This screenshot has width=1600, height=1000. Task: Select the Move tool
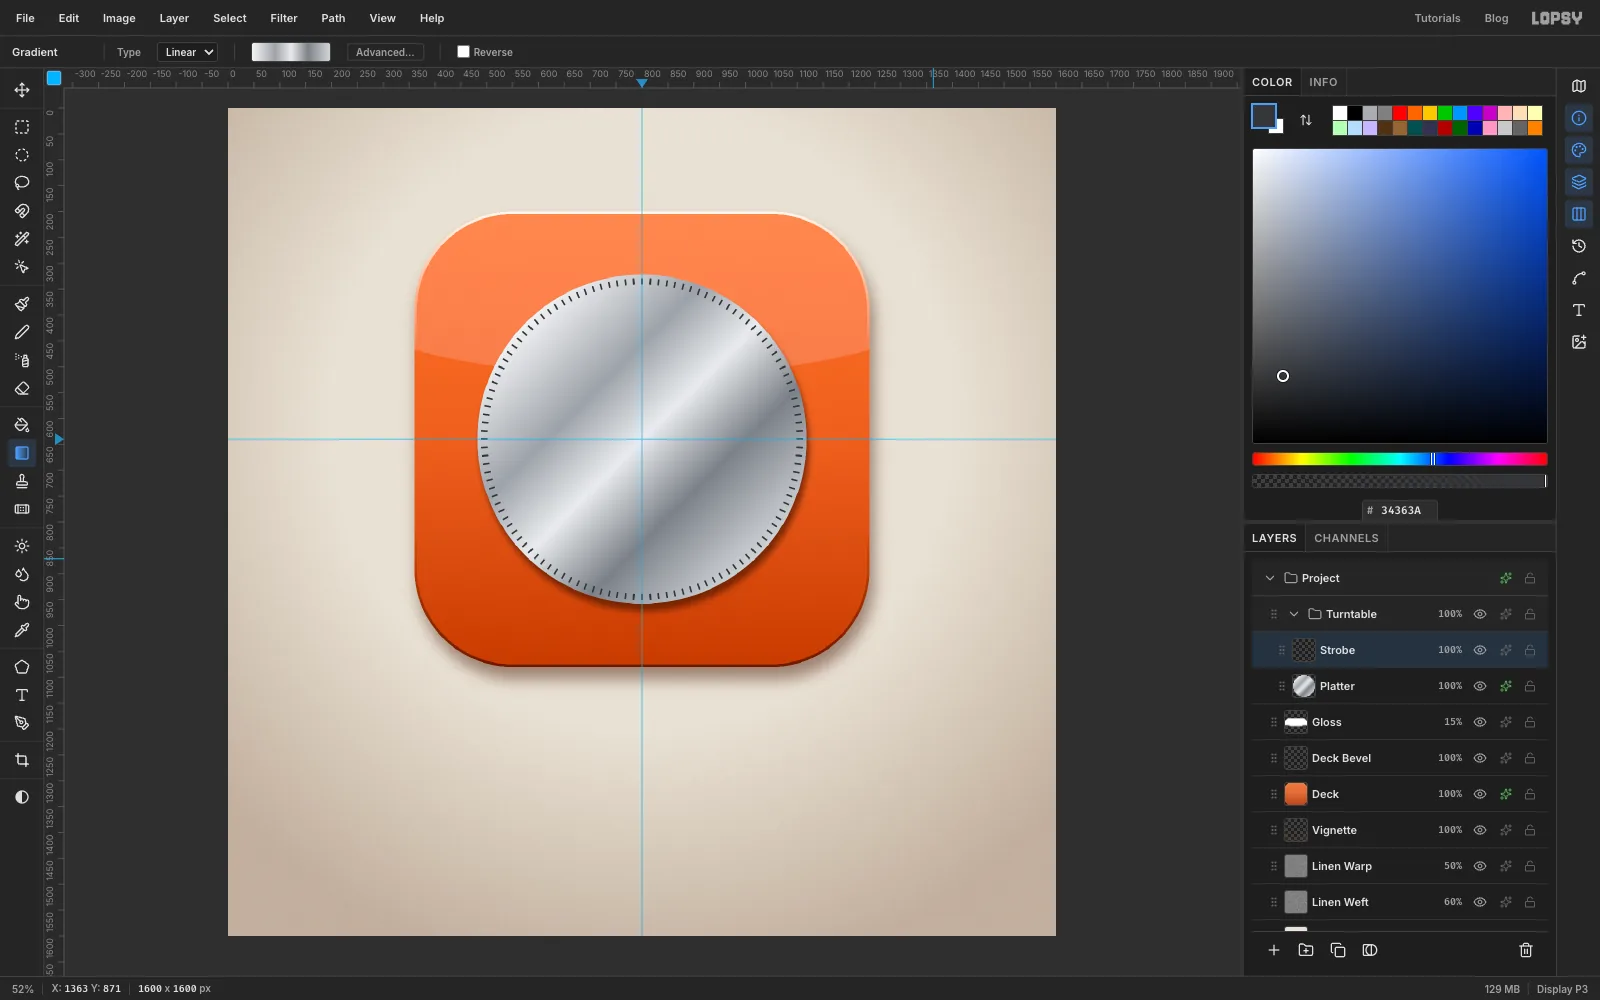click(22, 90)
